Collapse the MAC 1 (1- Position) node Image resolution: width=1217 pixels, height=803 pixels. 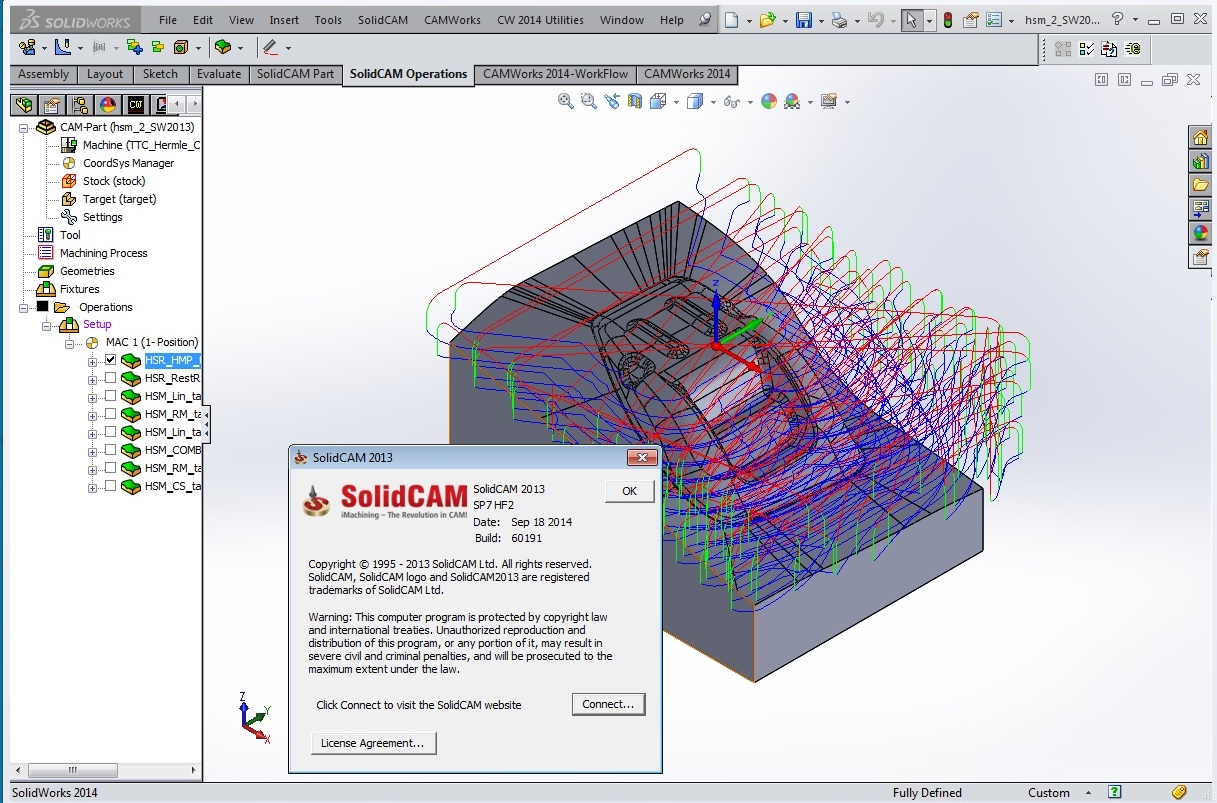click(69, 343)
